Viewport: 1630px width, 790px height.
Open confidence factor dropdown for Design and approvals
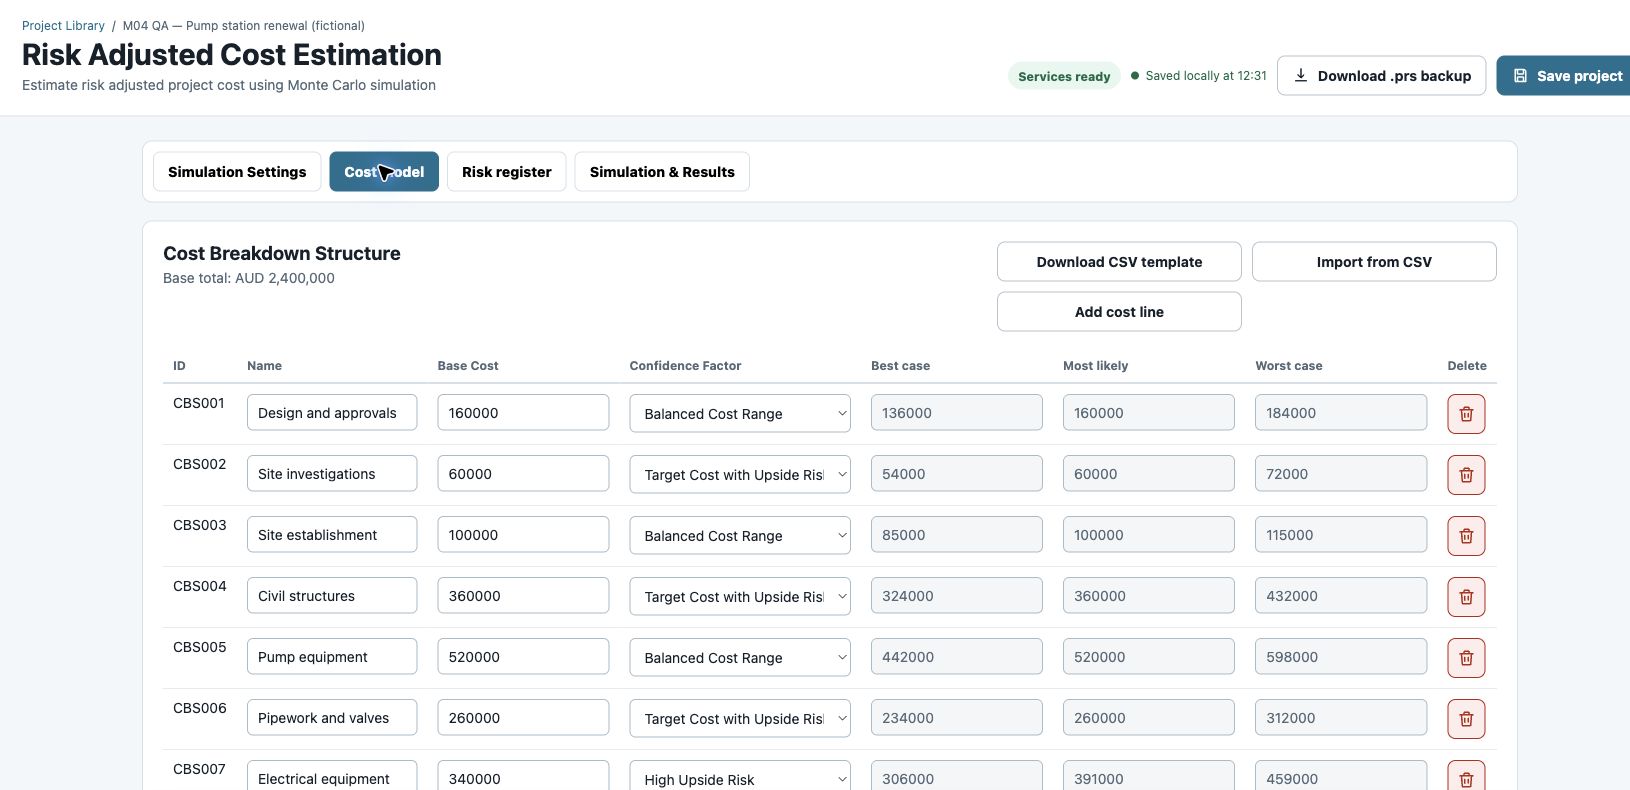(740, 414)
